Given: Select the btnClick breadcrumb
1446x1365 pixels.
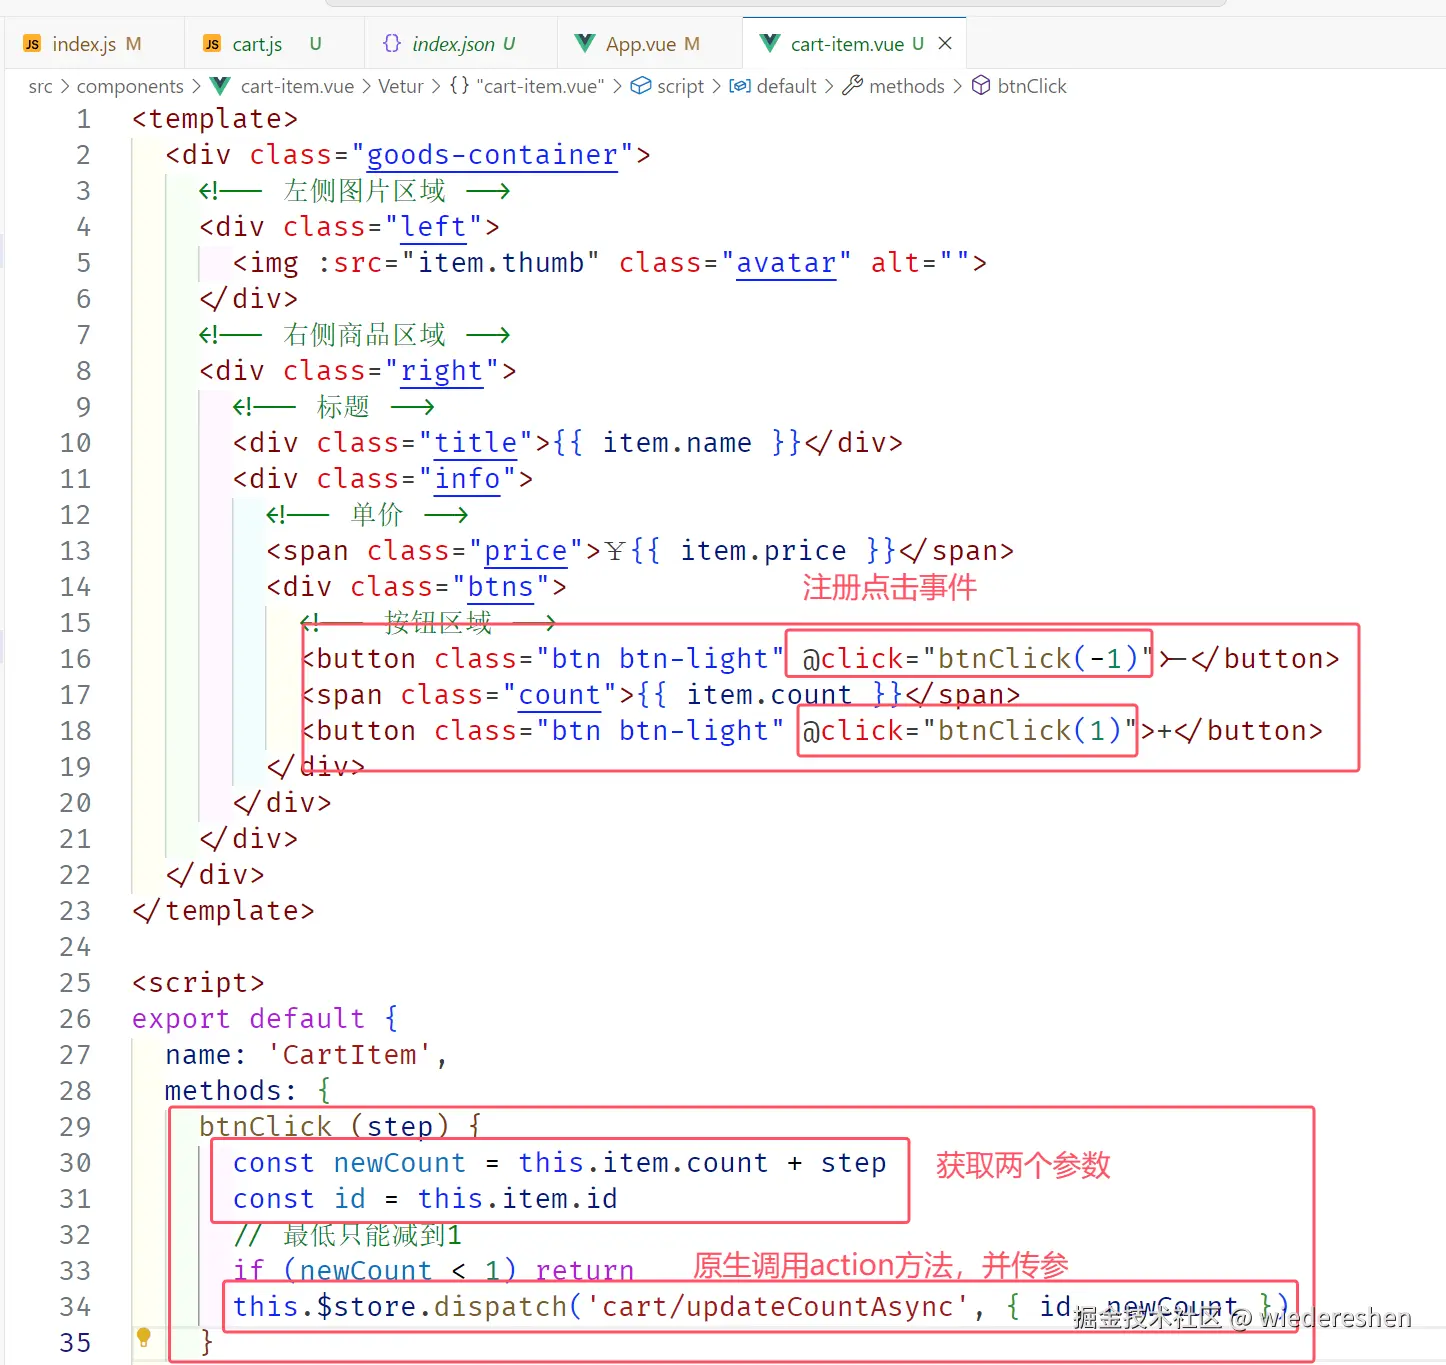Looking at the screenshot, I should click(1032, 86).
